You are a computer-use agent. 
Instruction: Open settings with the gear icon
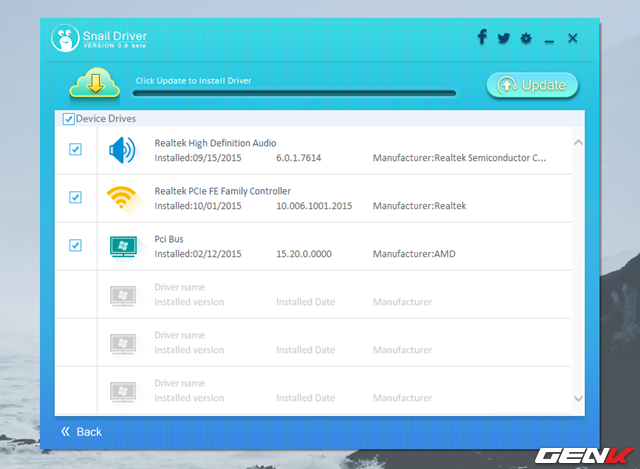(x=526, y=38)
